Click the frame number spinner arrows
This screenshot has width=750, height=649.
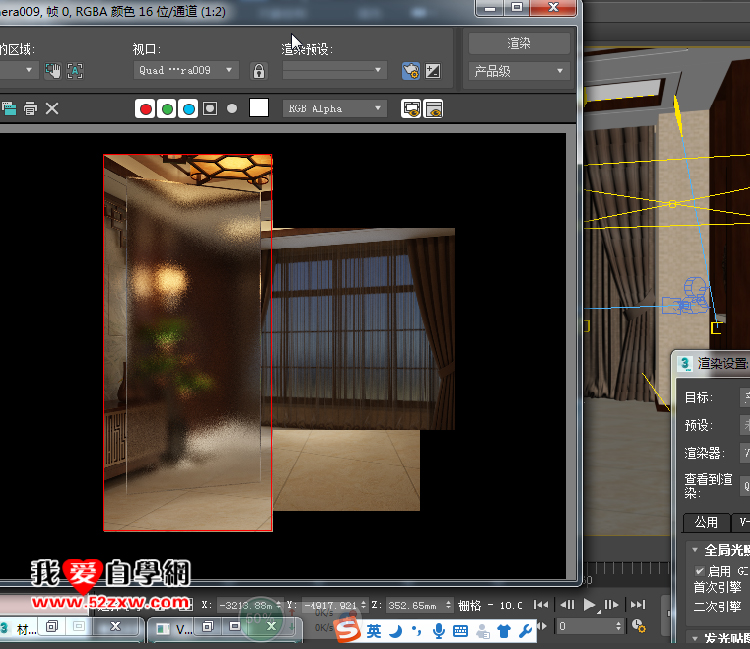pyautogui.click(x=618, y=626)
